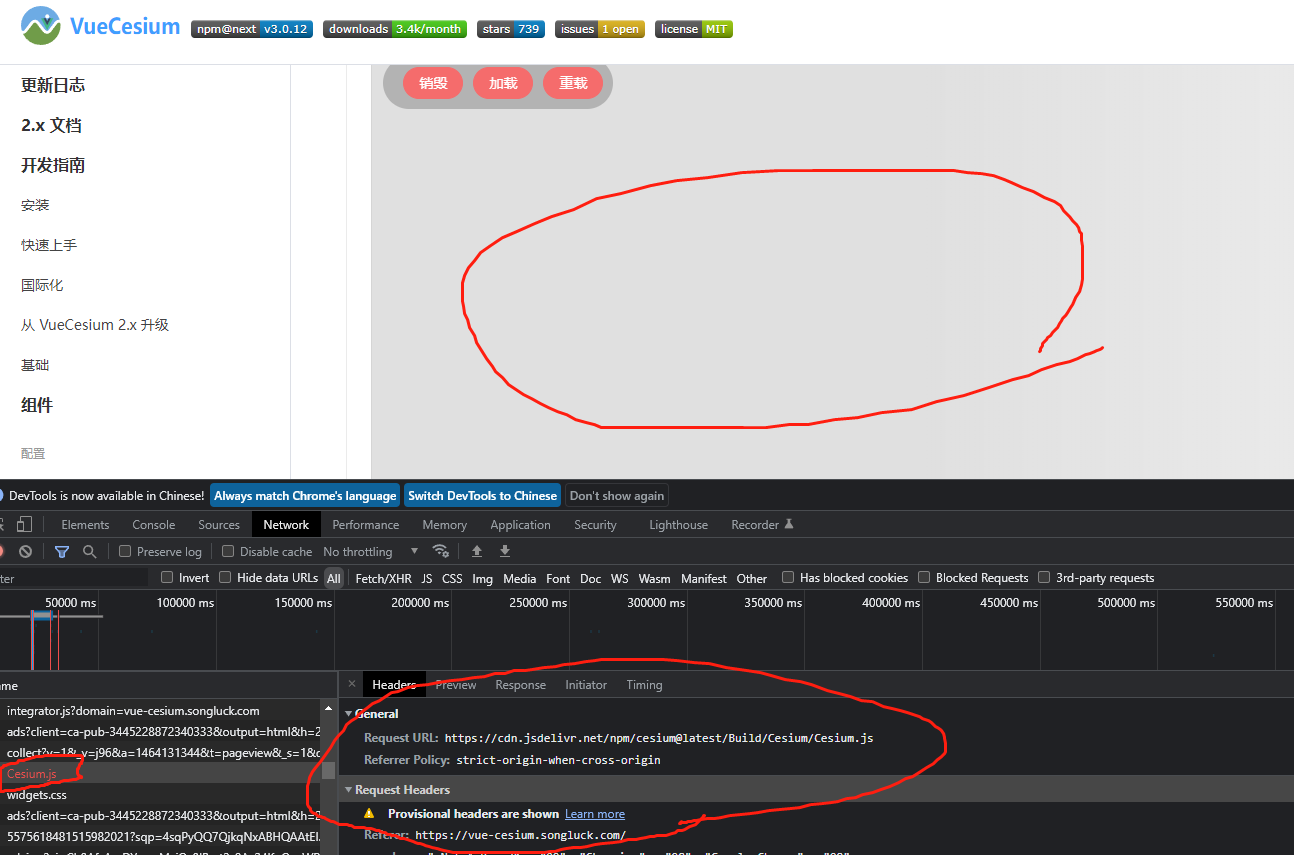
Task: Click the issues 1 open badge
Action: click(x=600, y=29)
